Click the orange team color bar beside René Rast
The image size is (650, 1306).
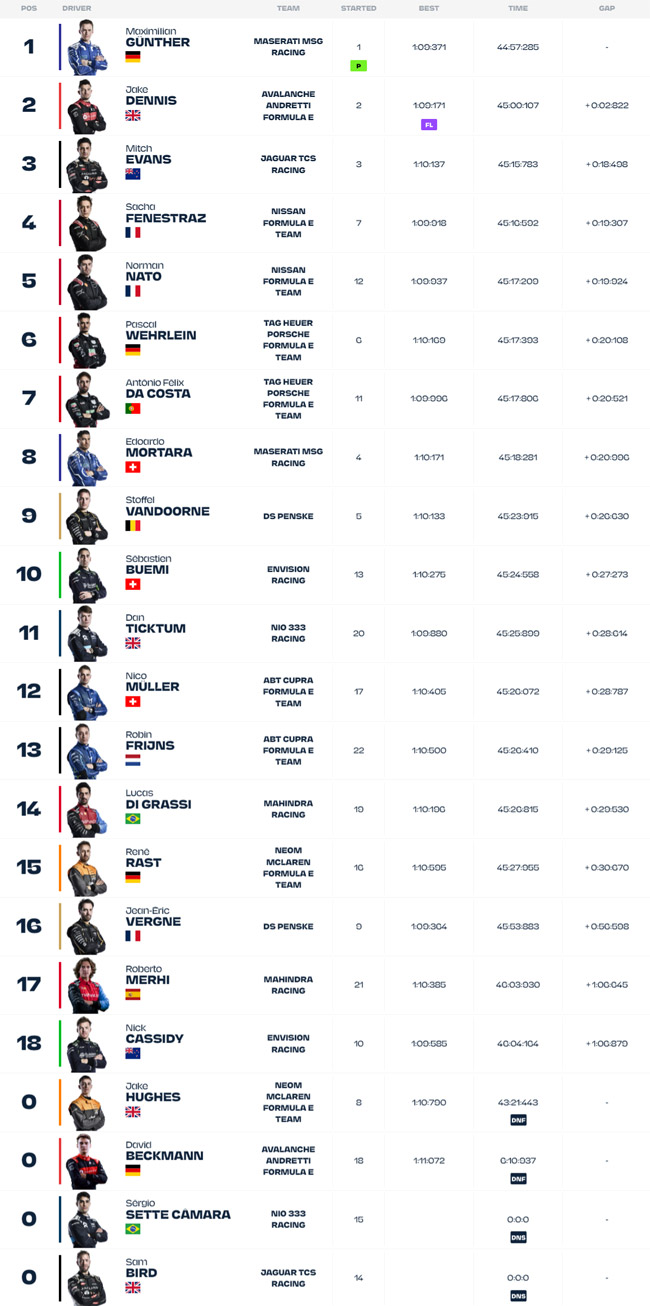tap(60, 867)
